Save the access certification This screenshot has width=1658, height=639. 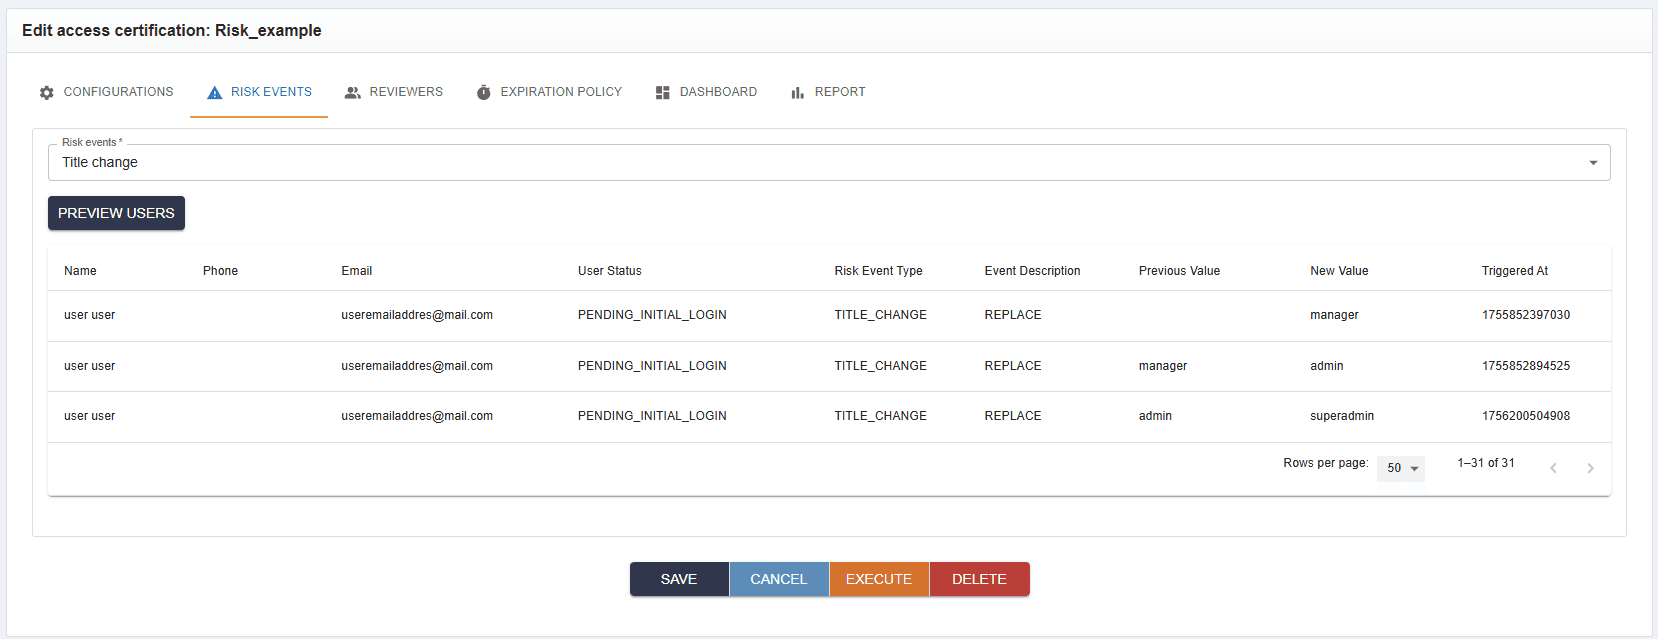point(679,579)
